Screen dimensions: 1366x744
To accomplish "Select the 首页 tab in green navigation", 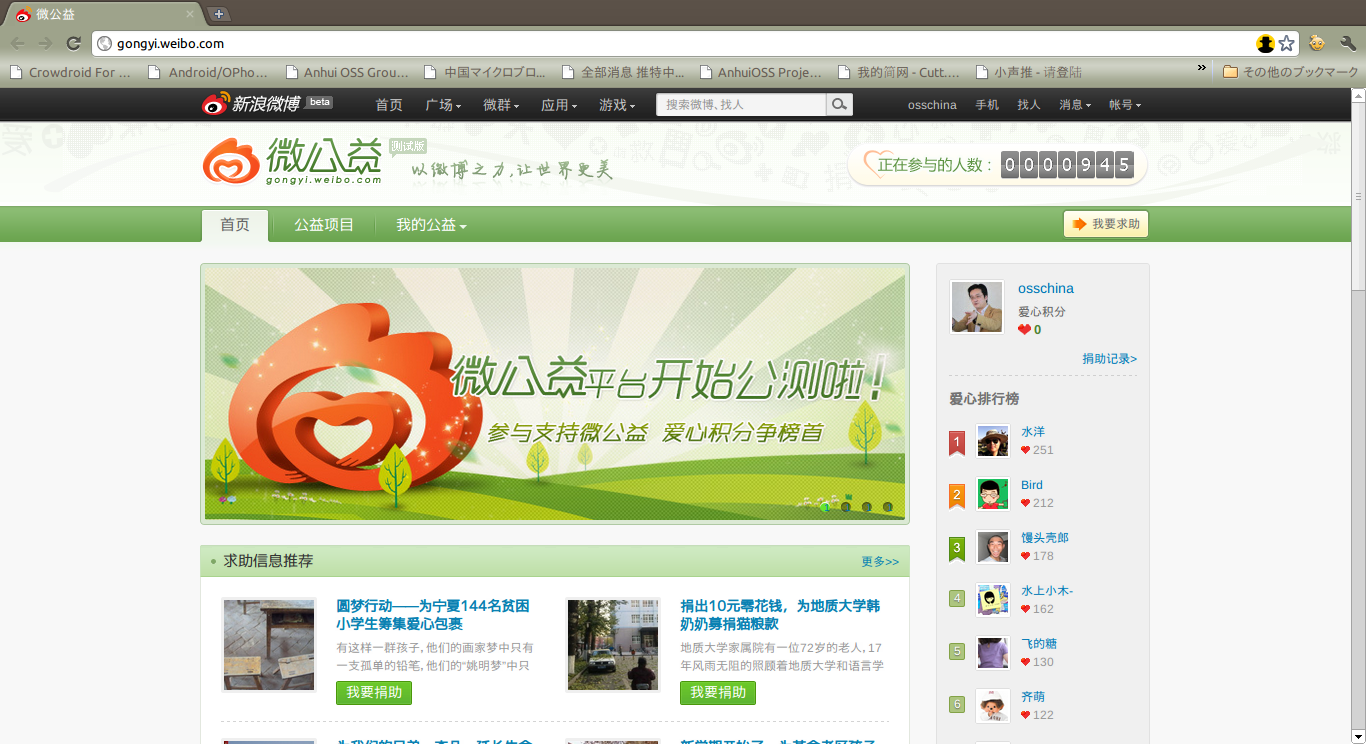I will (x=235, y=225).
